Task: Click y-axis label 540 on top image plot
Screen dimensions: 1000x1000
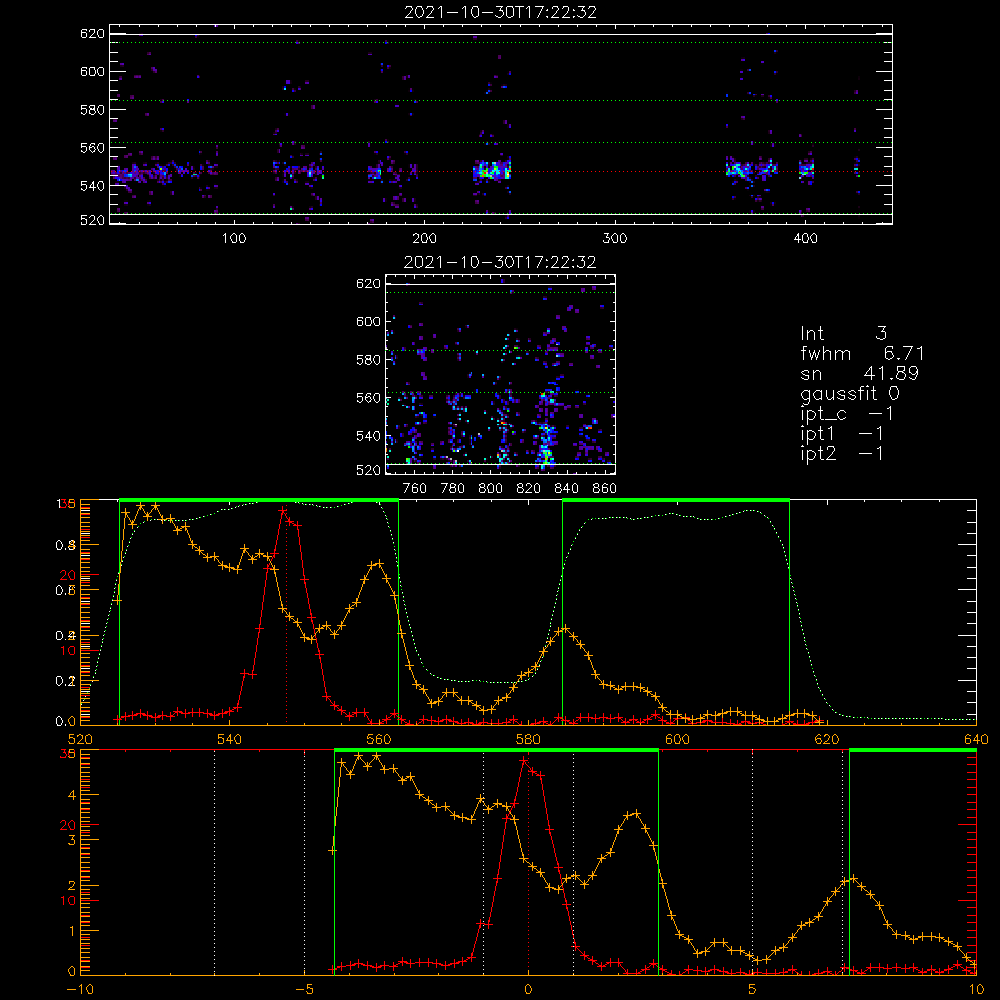Action: 92,186
